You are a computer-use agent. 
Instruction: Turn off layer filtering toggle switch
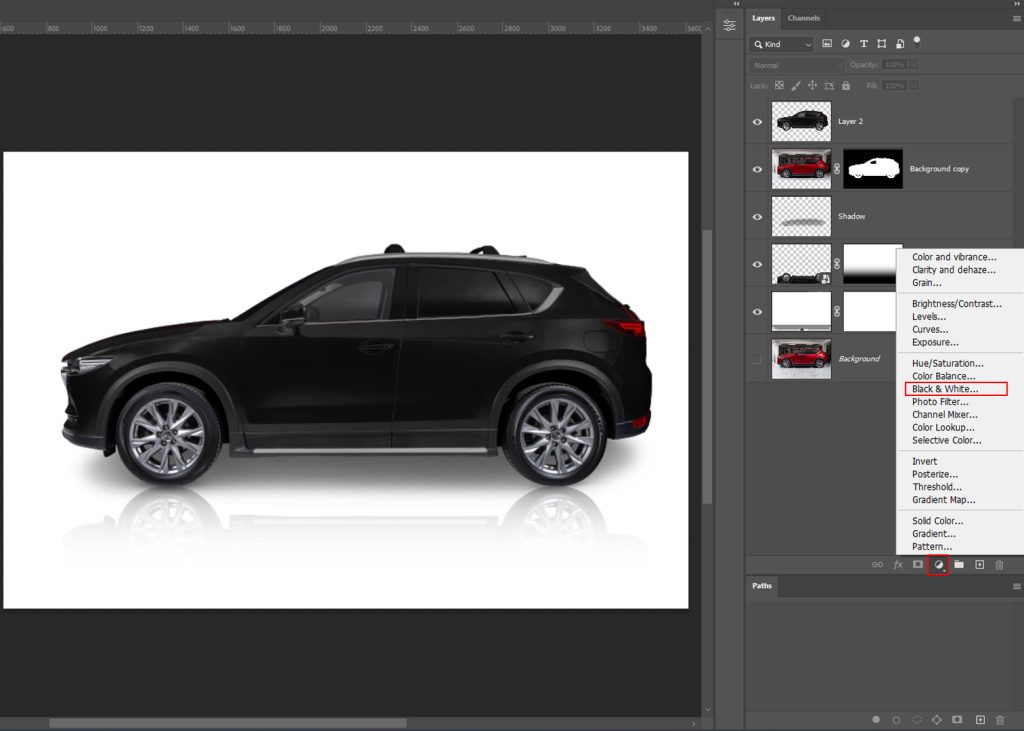pyautogui.click(x=917, y=42)
